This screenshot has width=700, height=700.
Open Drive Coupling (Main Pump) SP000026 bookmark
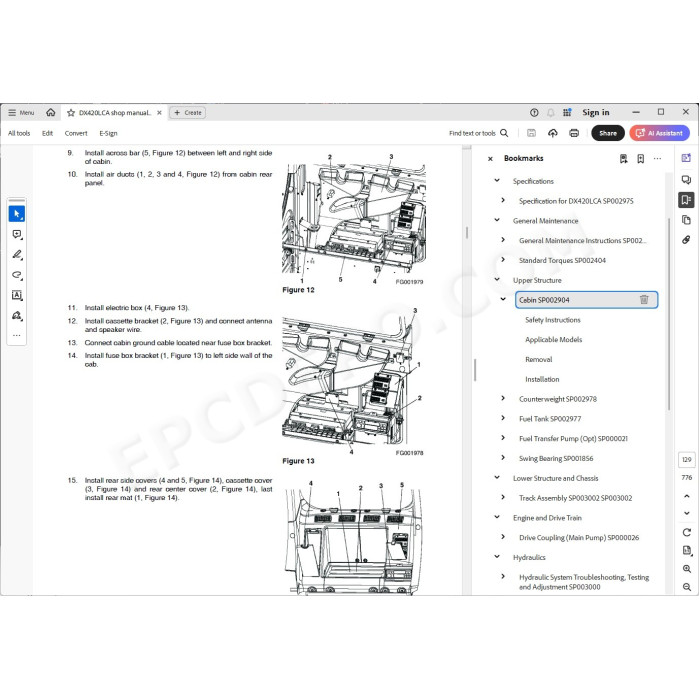579,538
